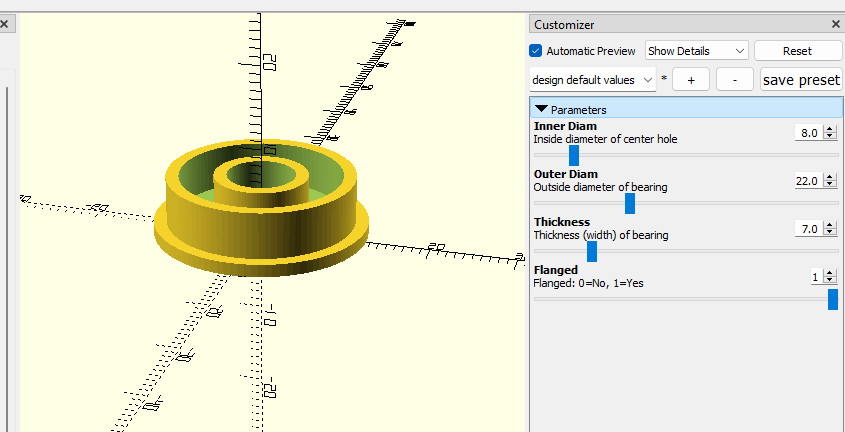This screenshot has width=845, height=432.
Task: Increase Flanged value with the up arrow
Action: tap(830, 274)
